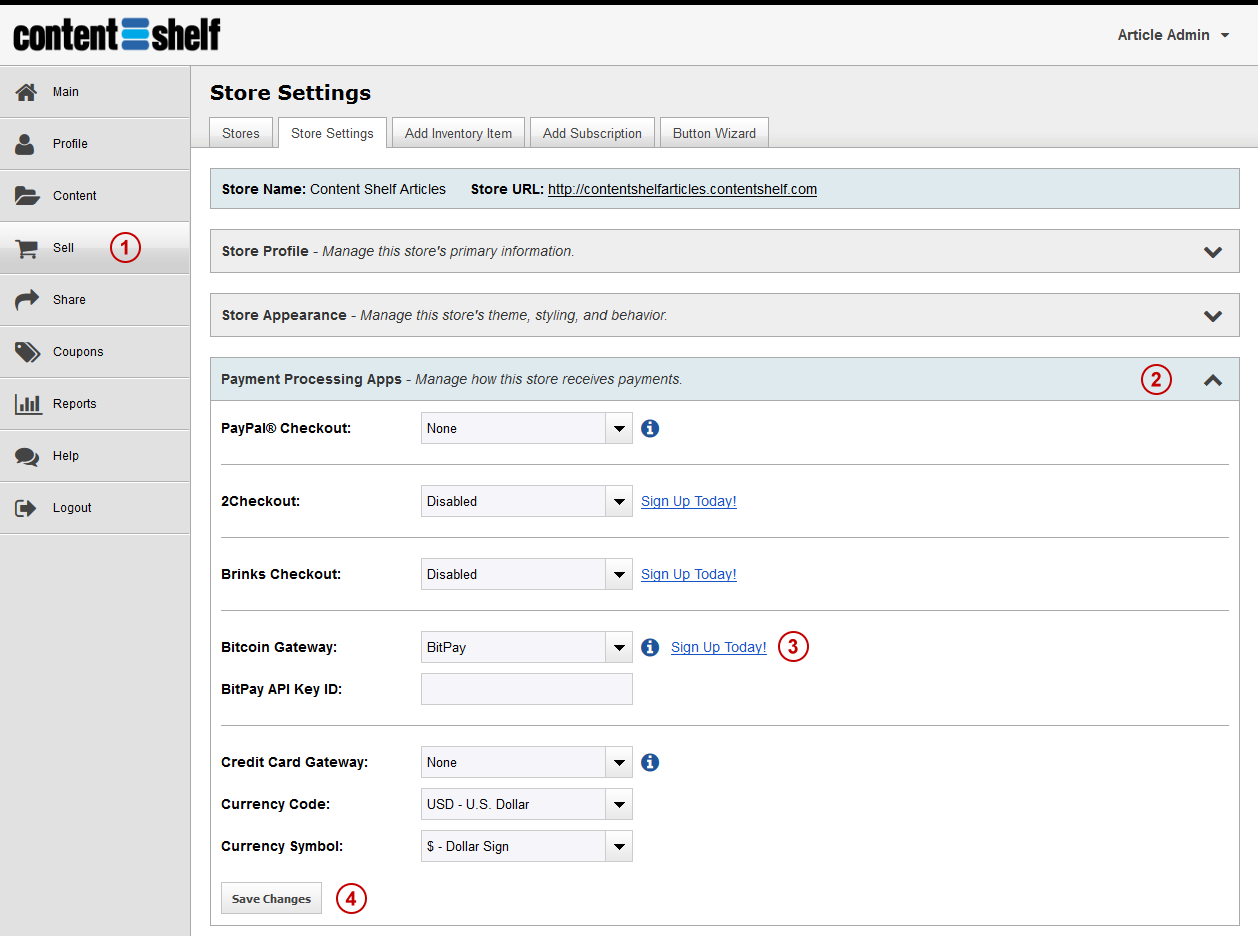
Task: Click the Logout exit icon
Action: click(26, 508)
